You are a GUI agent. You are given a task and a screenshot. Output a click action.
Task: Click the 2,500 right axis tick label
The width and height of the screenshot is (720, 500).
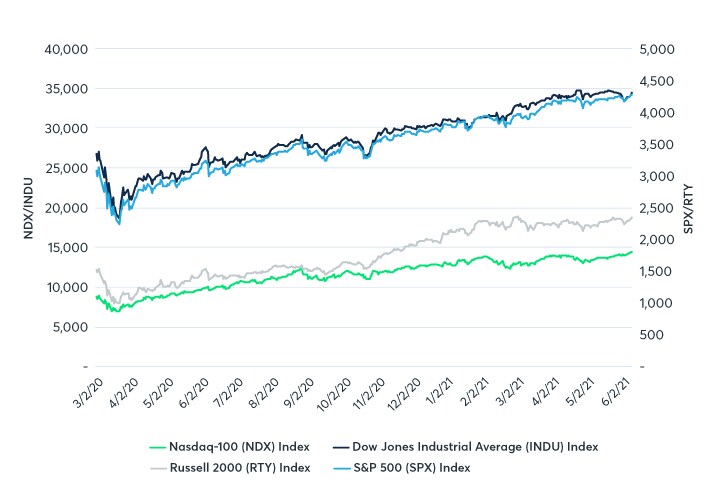click(658, 208)
